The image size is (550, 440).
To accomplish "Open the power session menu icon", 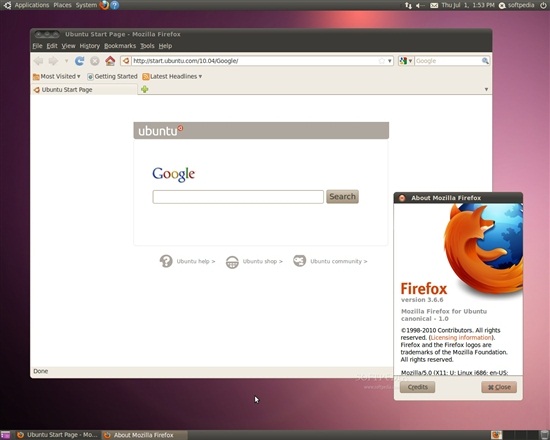I will [543, 5].
